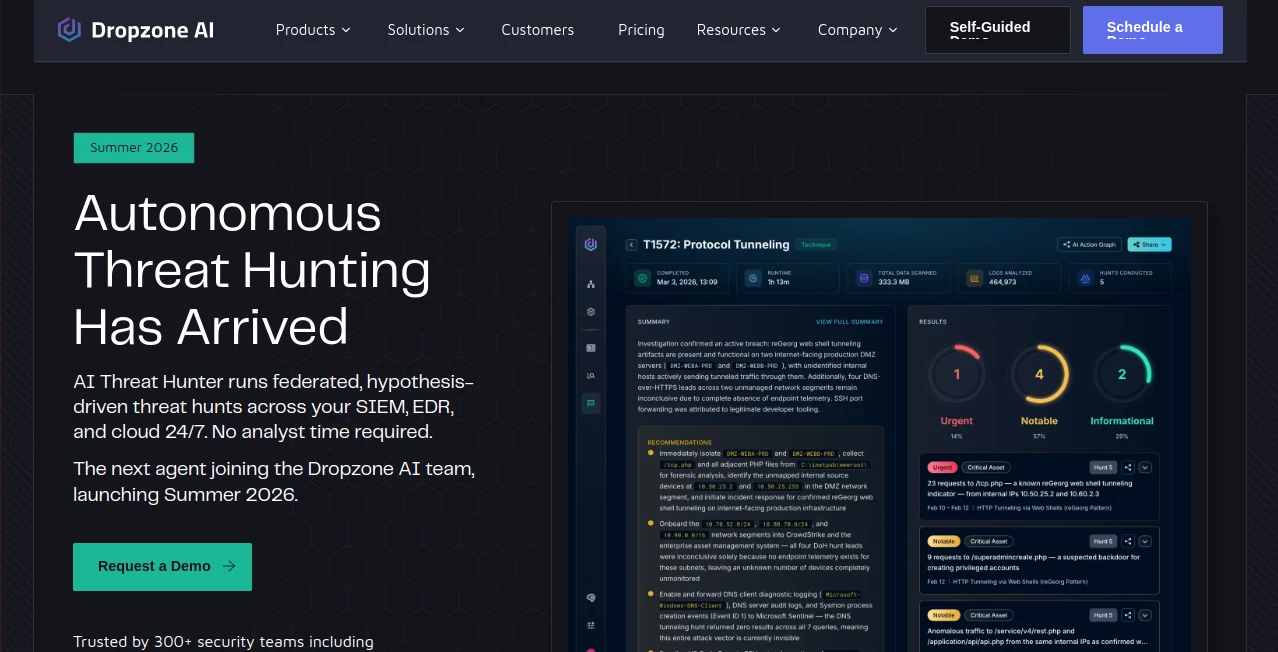Click the Request a Demo button

coord(162,567)
